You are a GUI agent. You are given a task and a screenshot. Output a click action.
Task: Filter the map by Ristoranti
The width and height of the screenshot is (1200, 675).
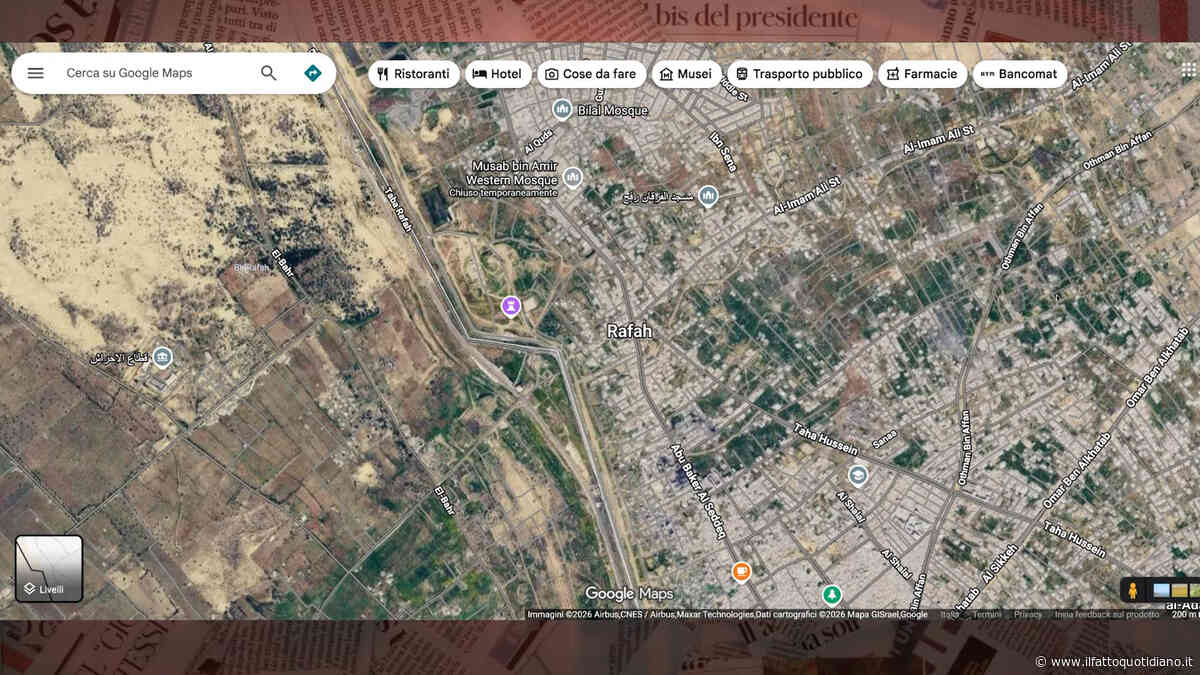pos(414,74)
